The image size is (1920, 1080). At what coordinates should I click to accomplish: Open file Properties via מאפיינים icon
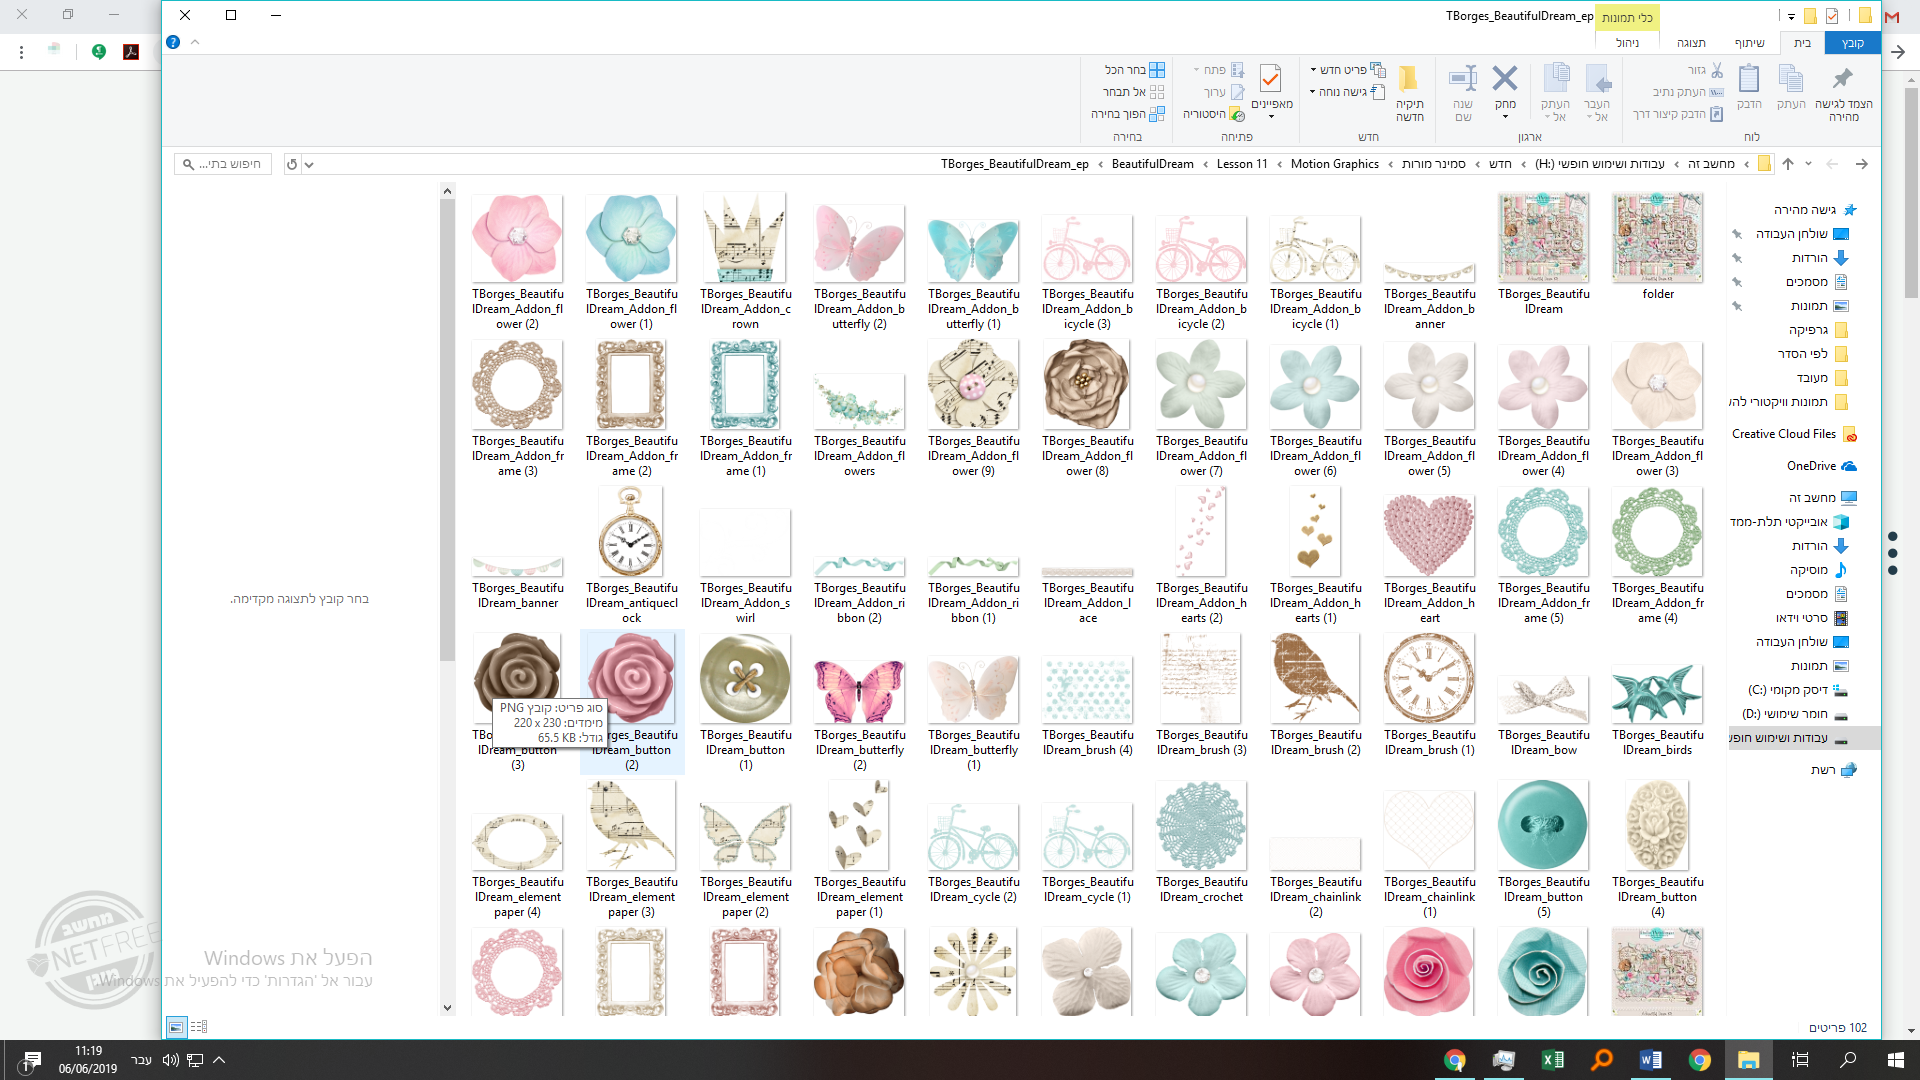[x=1271, y=80]
